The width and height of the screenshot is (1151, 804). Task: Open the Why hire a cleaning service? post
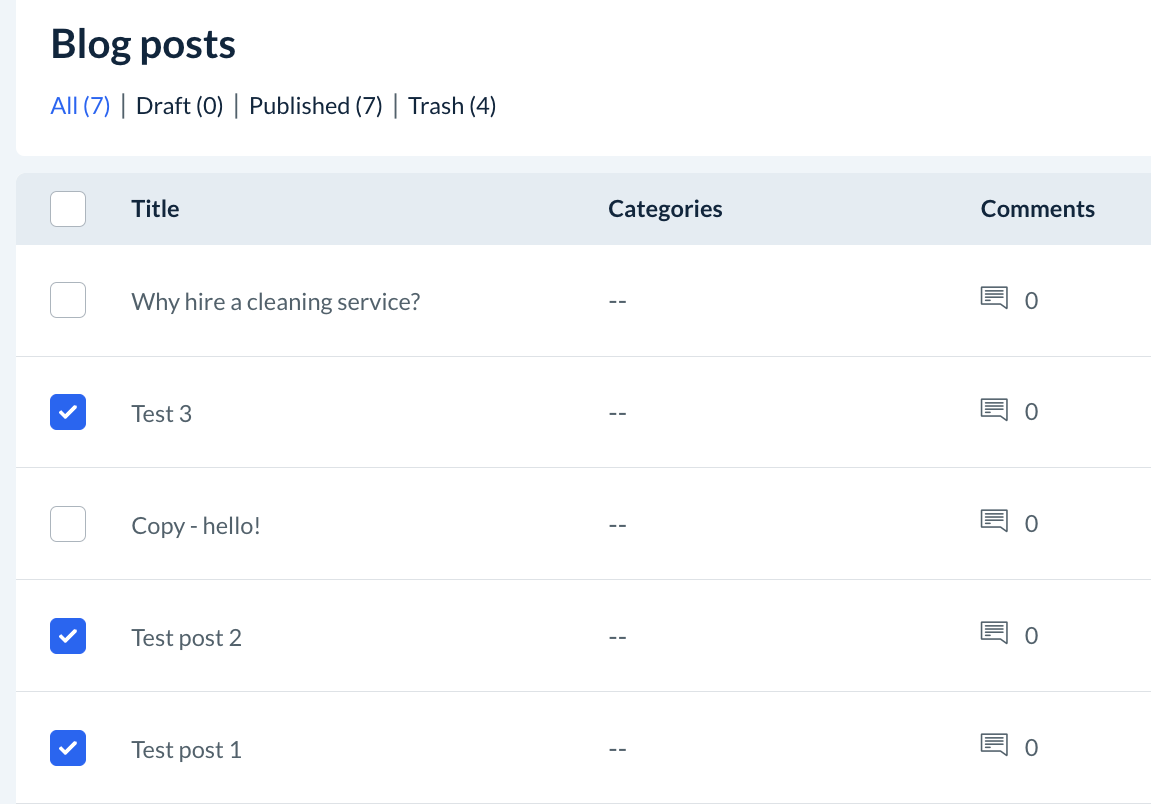click(x=275, y=301)
